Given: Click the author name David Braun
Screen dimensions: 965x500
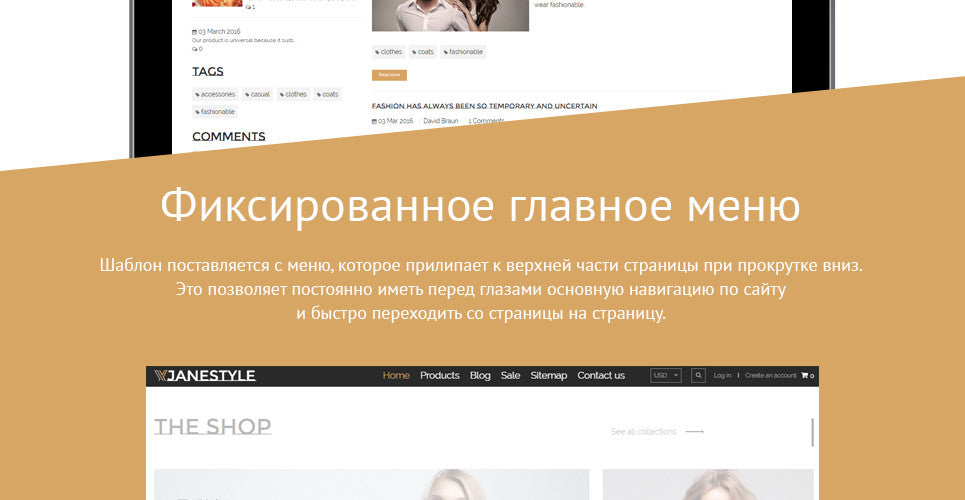Looking at the screenshot, I should 441,121.
